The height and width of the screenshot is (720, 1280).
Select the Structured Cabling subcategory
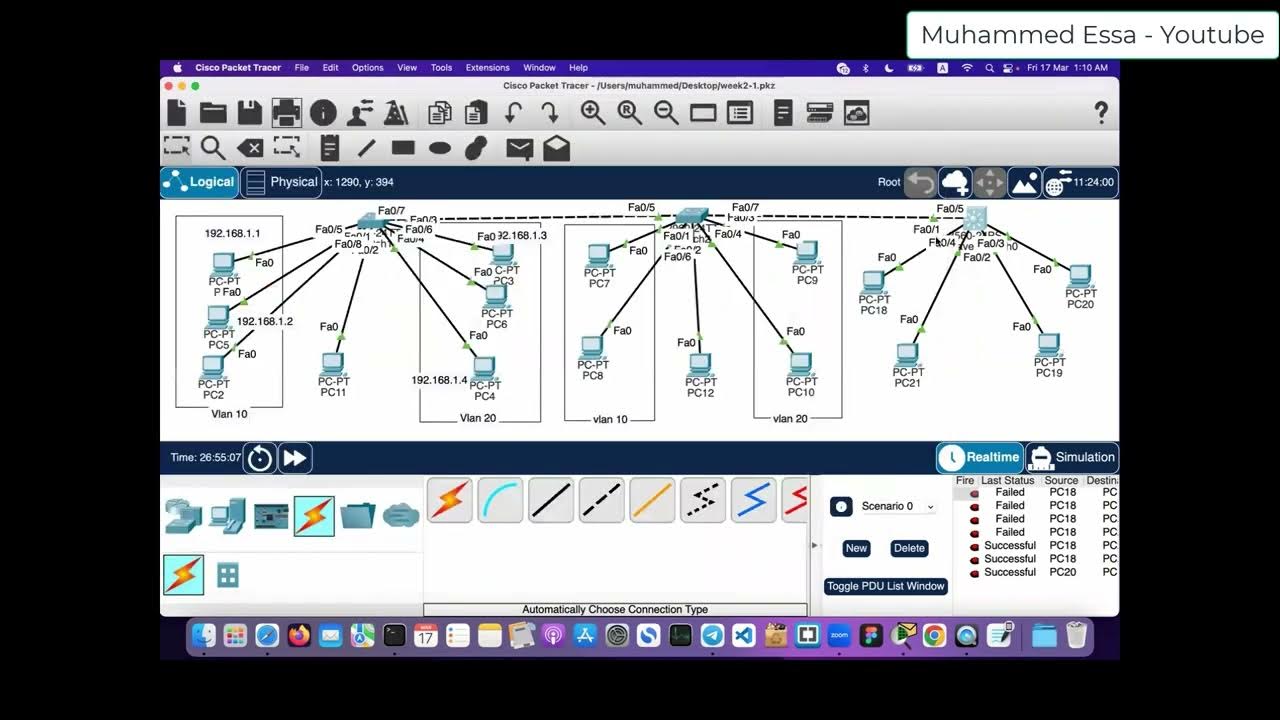tap(228, 575)
